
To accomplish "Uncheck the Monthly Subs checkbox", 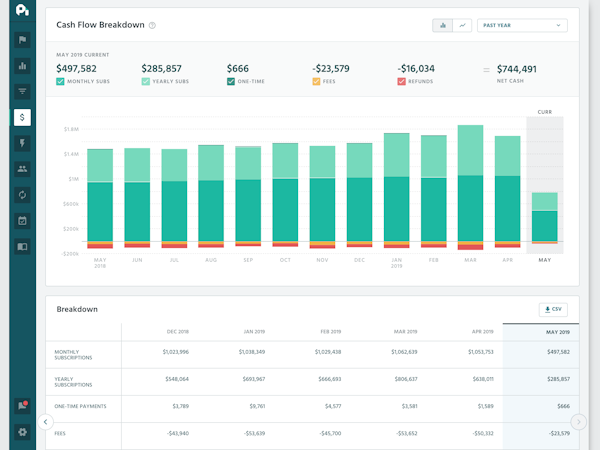I will tap(60, 82).
